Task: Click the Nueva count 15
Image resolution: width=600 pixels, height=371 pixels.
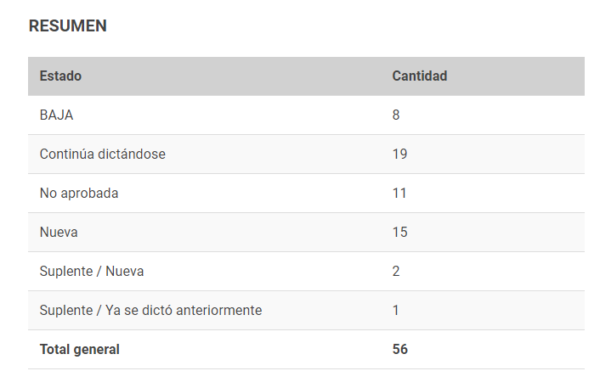Action: coord(399,232)
